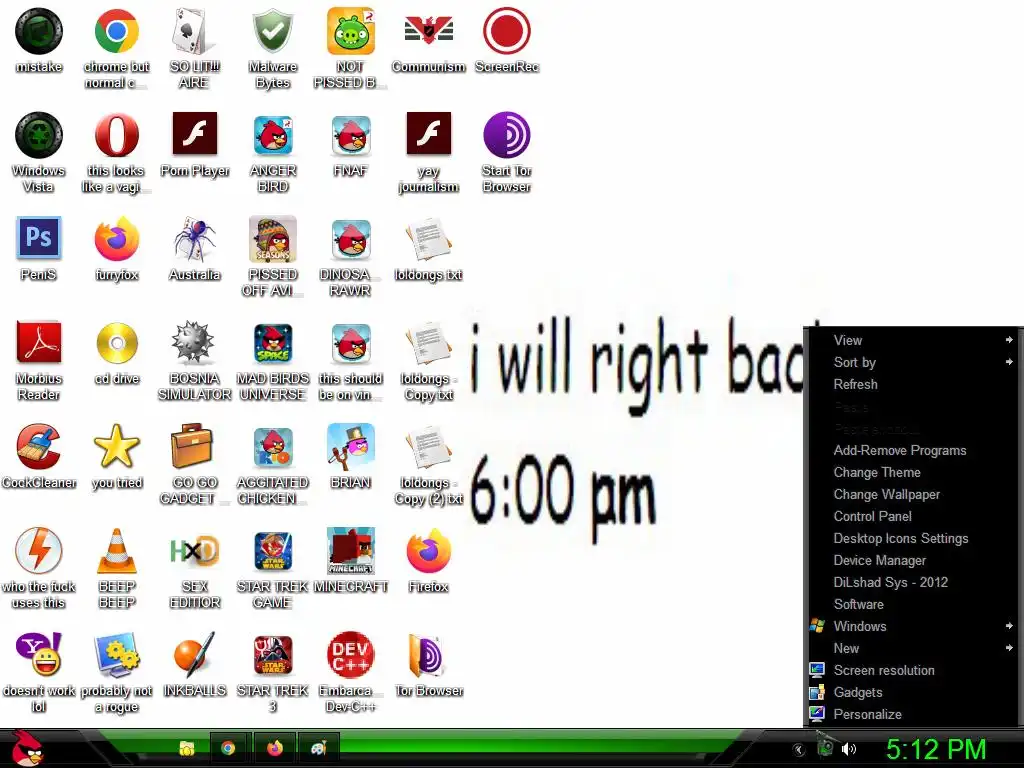The image size is (1024, 768).
Task: Click the volume speaker tray icon
Action: [849, 749]
